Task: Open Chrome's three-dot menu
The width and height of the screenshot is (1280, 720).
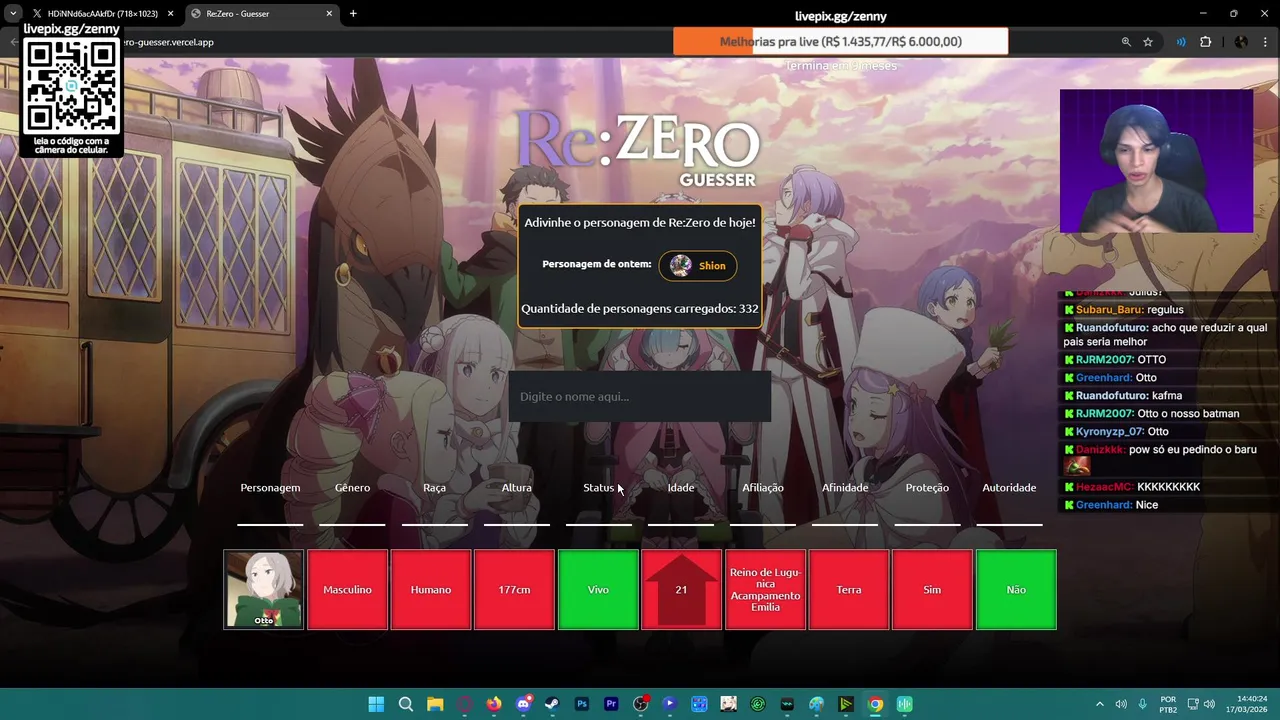Action: (x=1264, y=42)
